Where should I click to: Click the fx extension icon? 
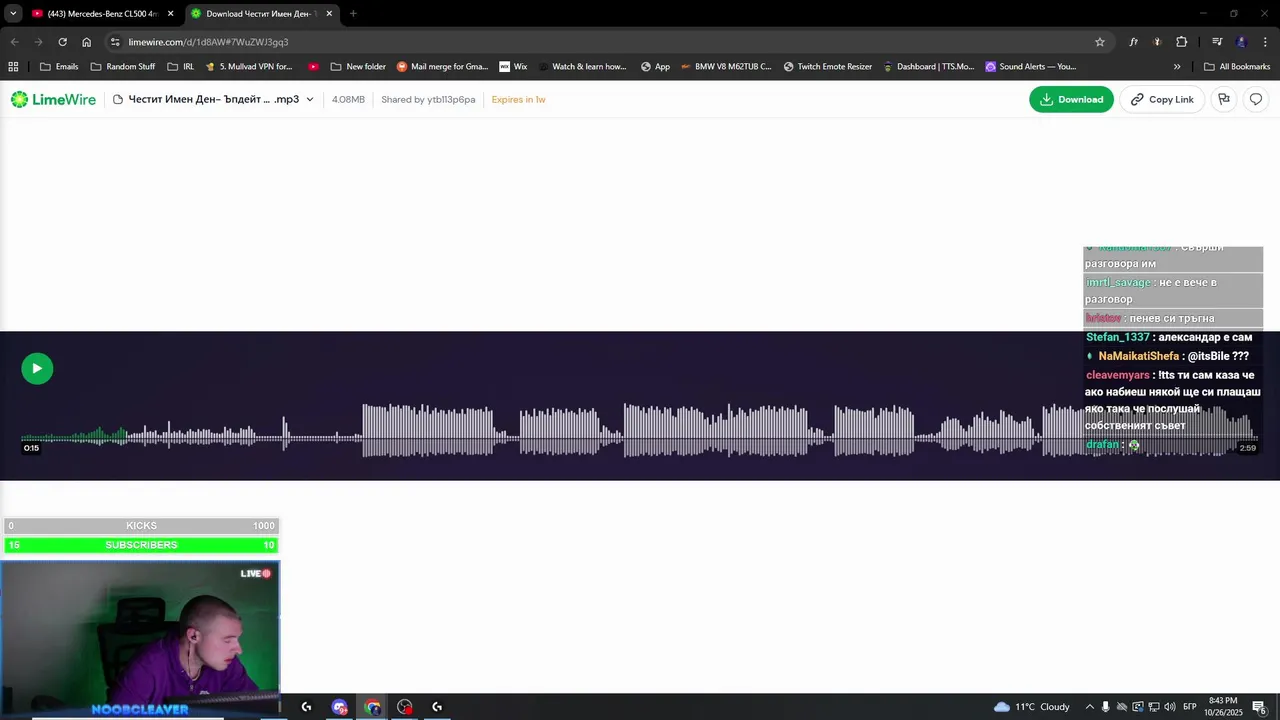pos(1133,42)
